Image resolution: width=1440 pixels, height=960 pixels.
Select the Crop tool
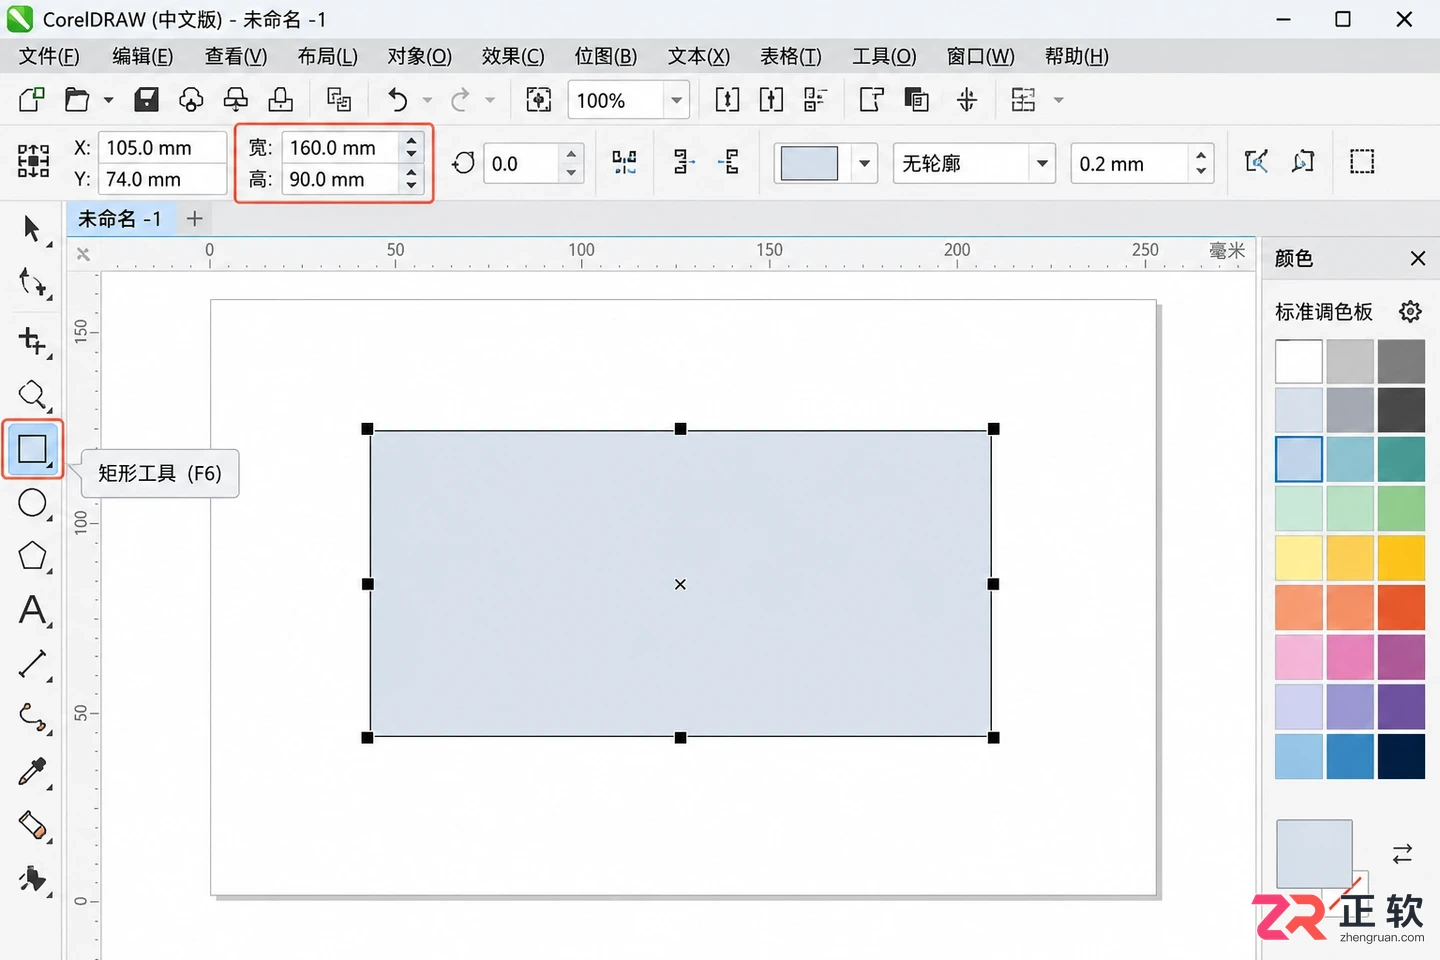click(x=32, y=340)
